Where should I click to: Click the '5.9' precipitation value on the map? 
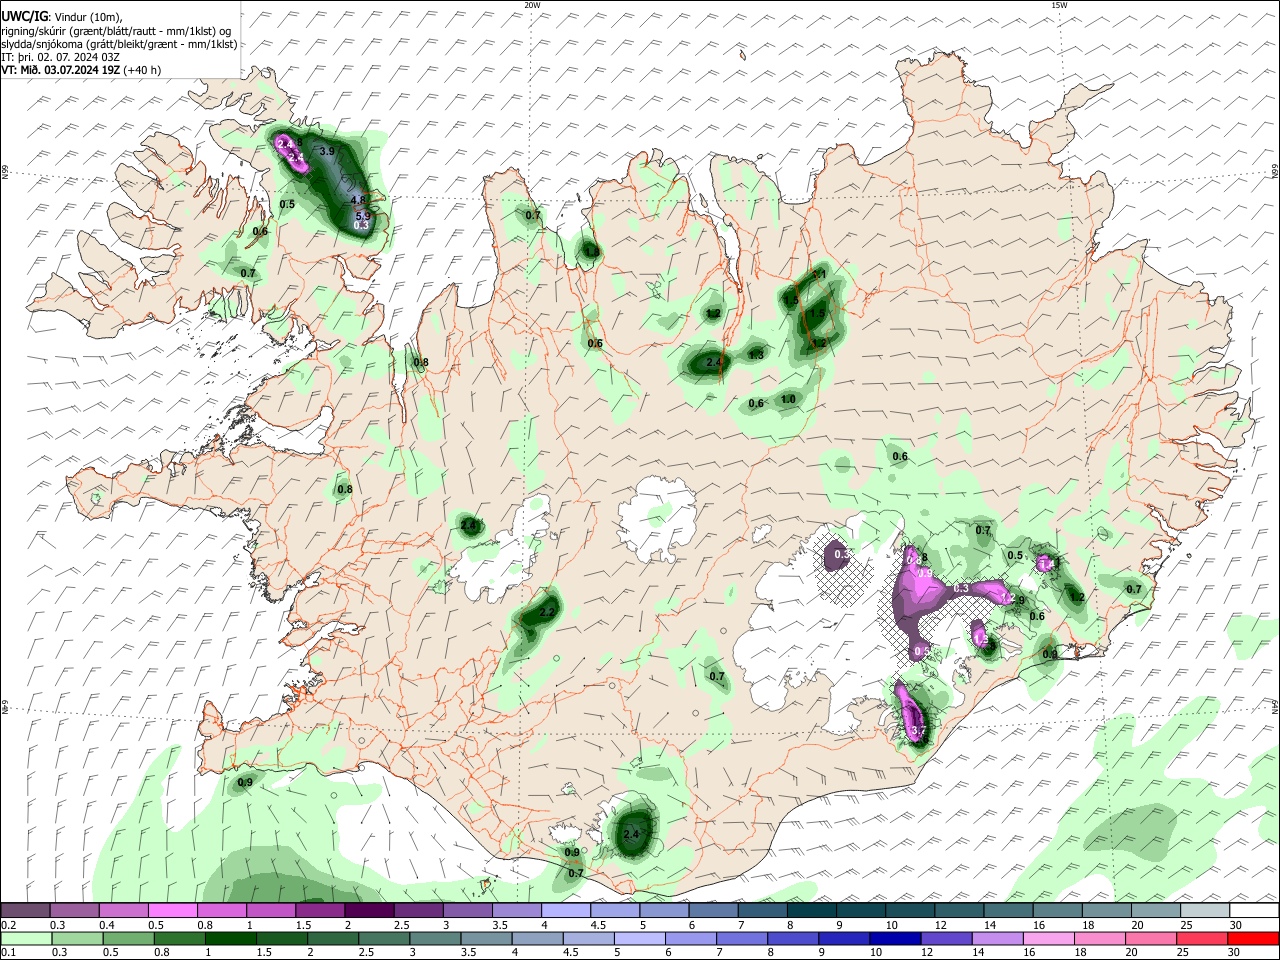tap(363, 215)
